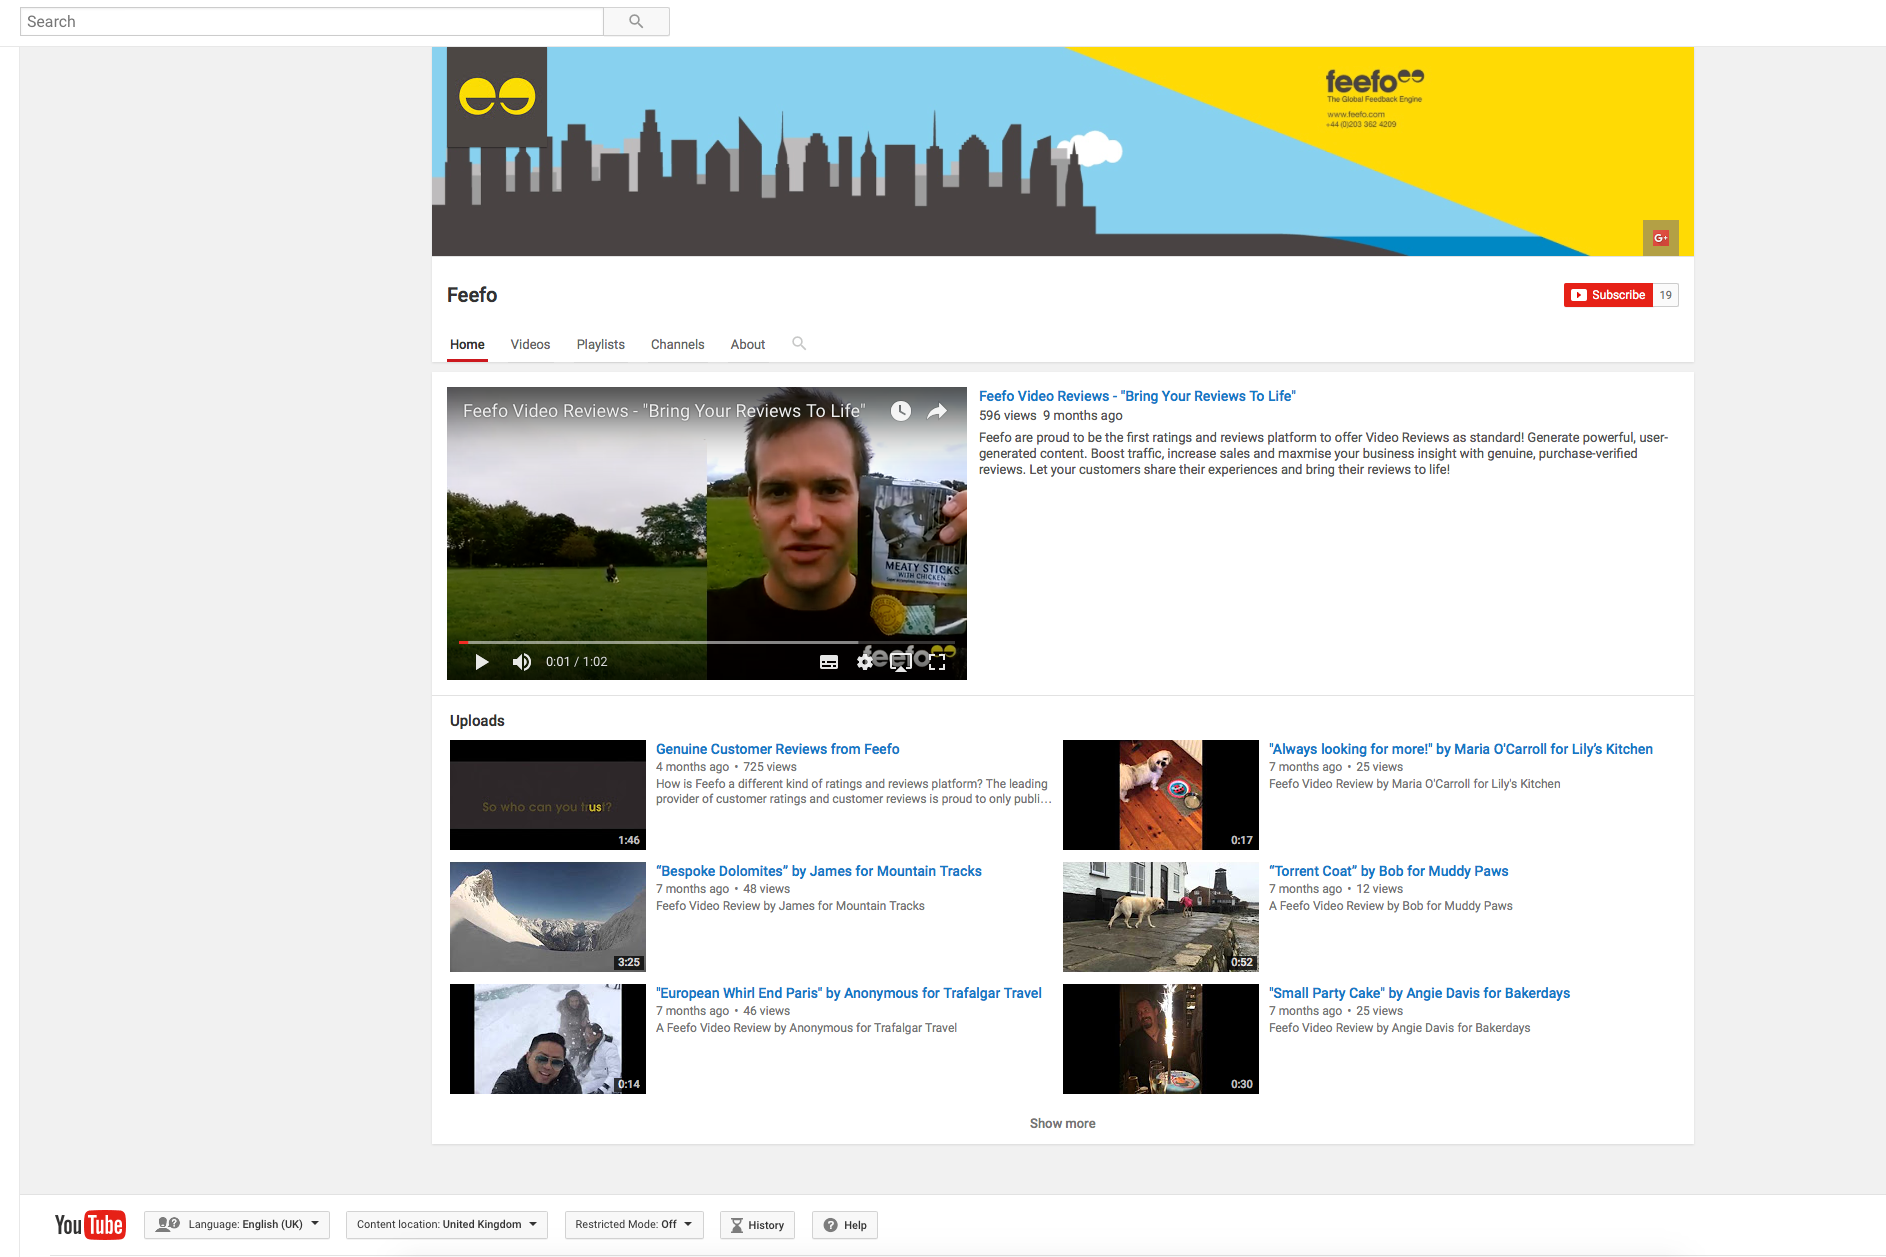Open the dog with bowl thumbnail 0:17
This screenshot has width=1886, height=1257.
click(1161, 795)
